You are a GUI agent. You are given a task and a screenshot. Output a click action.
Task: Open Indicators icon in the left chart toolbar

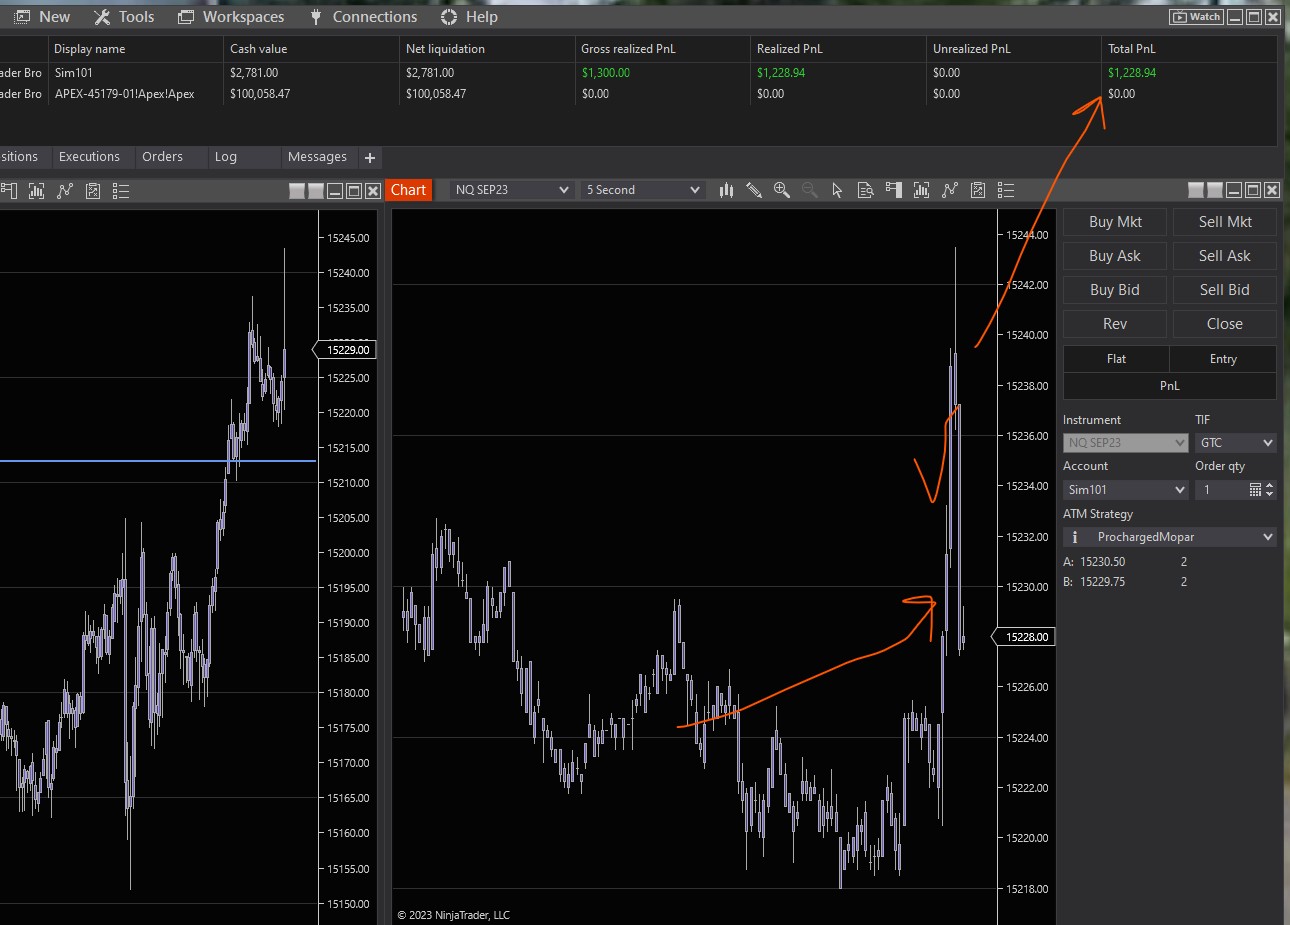point(37,191)
